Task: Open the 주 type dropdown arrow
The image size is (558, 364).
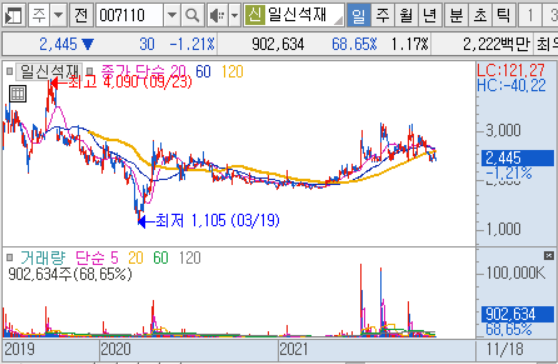Action: coord(58,15)
